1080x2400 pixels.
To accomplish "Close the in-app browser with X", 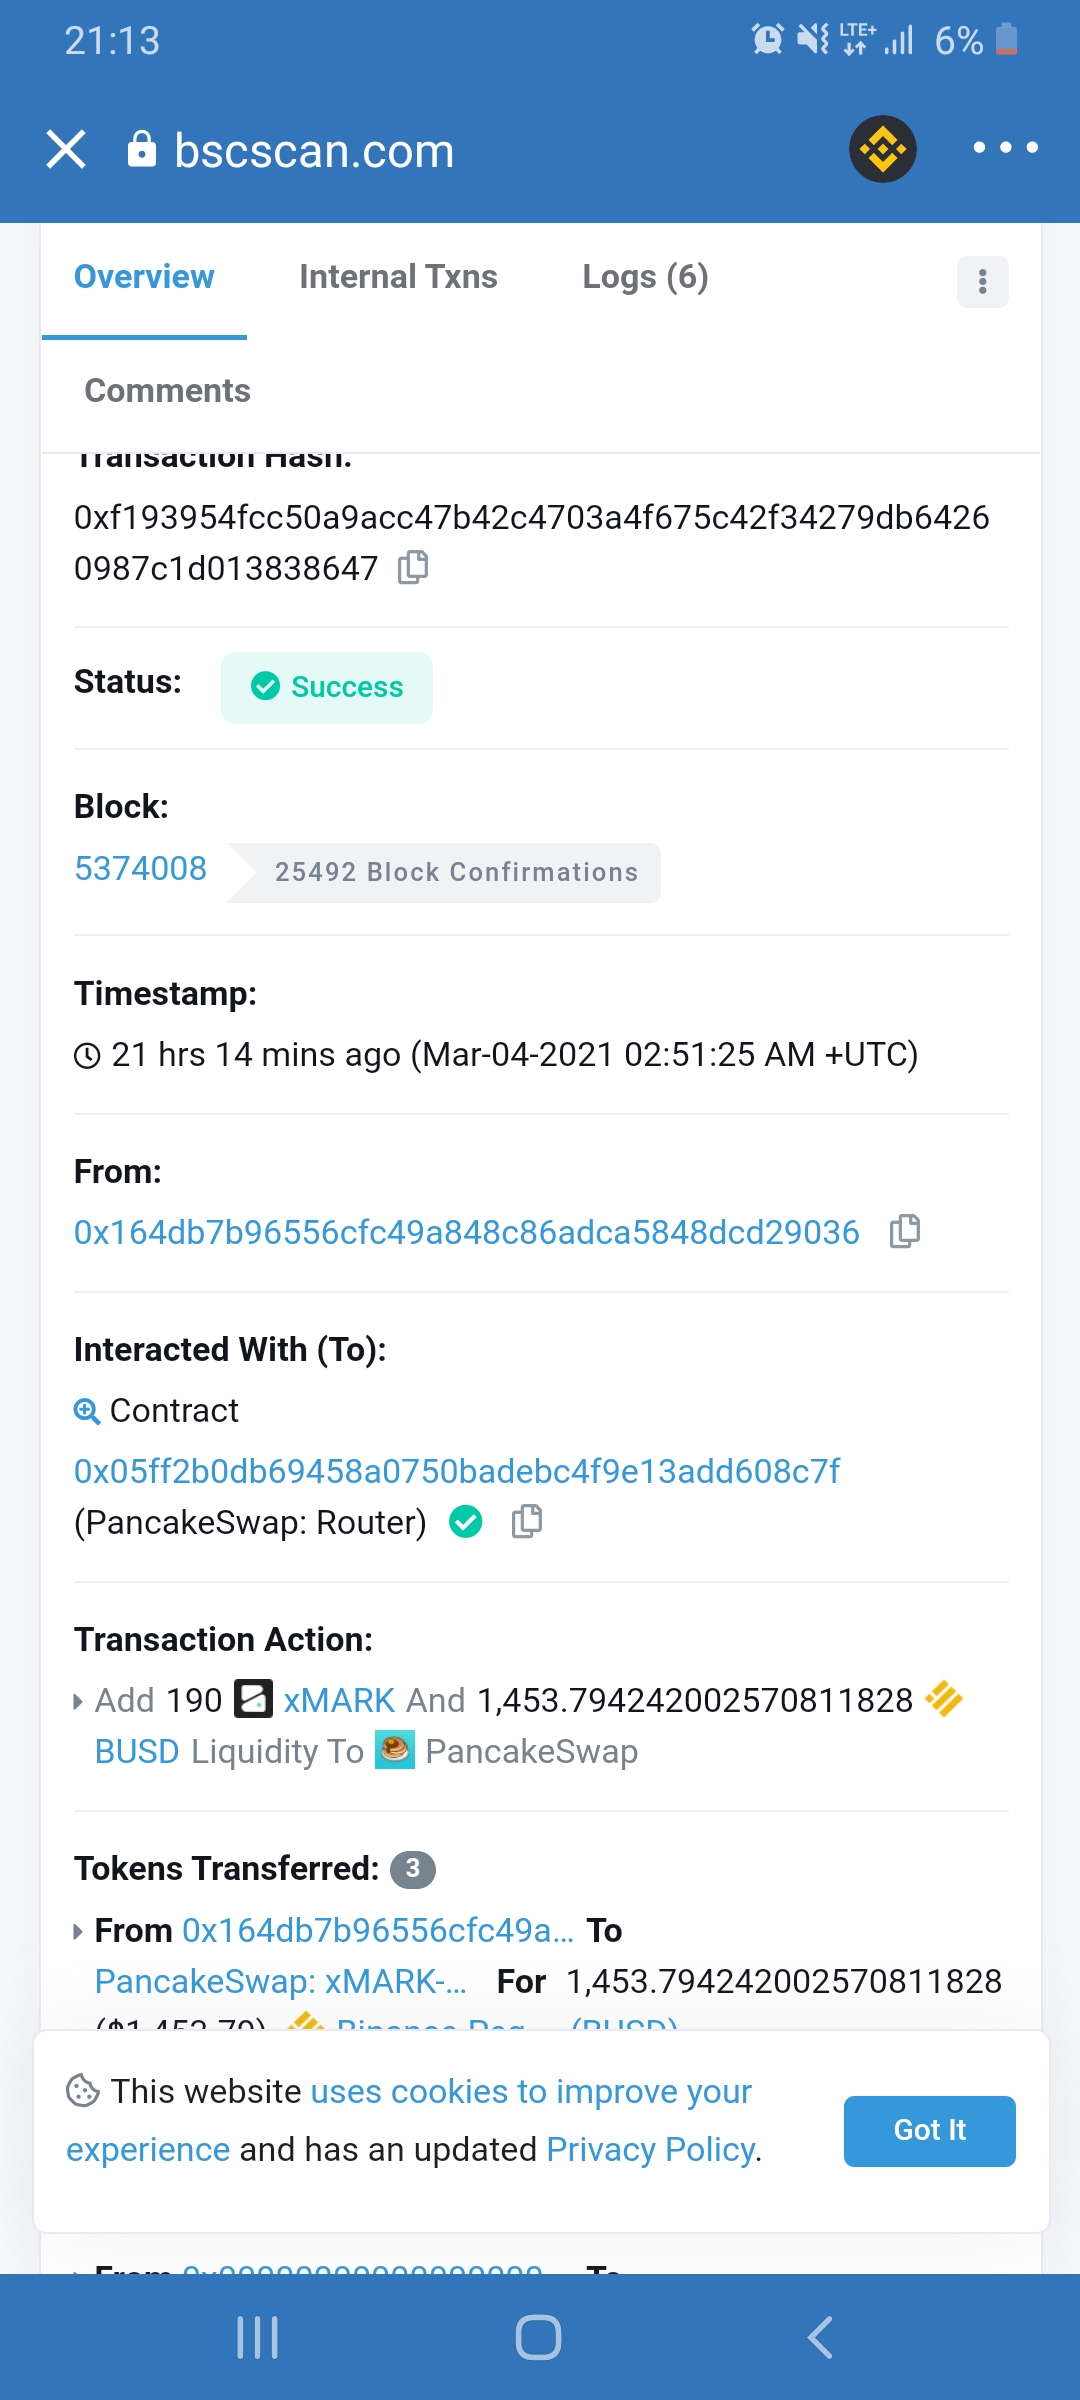I will 66,149.
